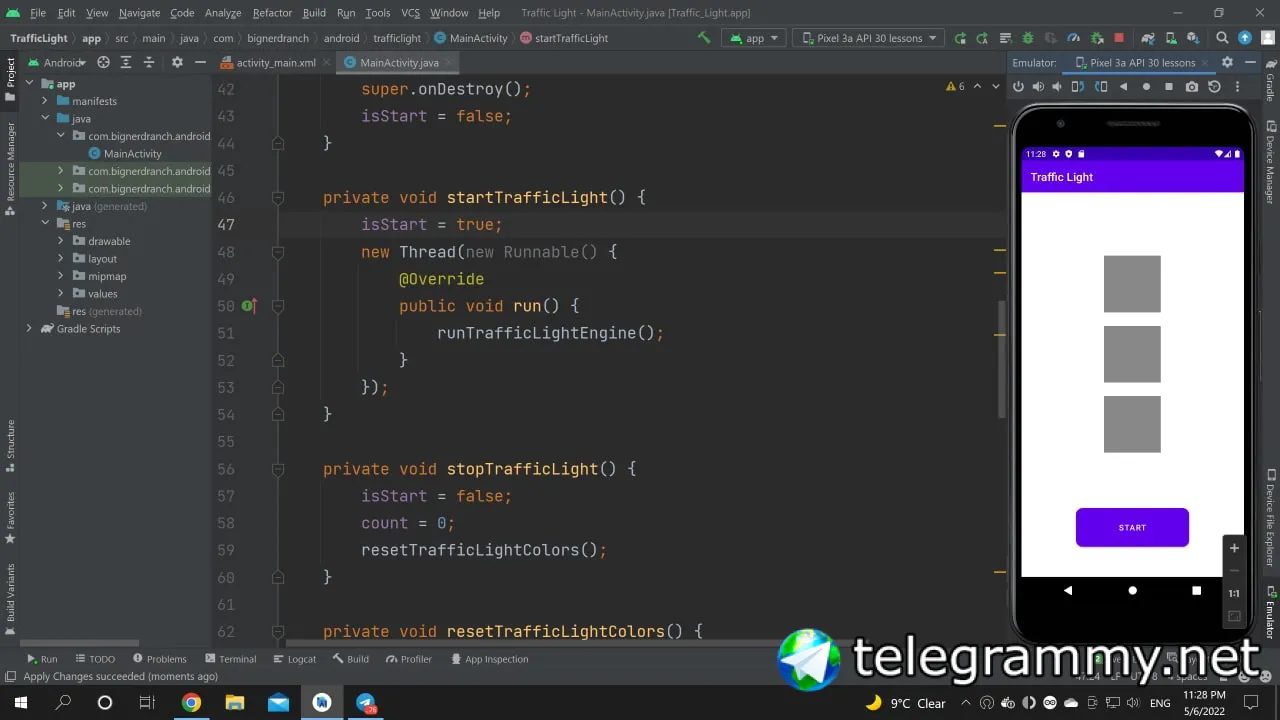The width and height of the screenshot is (1280, 720).
Task: Open Project panel gear options
Action: pos(177,62)
